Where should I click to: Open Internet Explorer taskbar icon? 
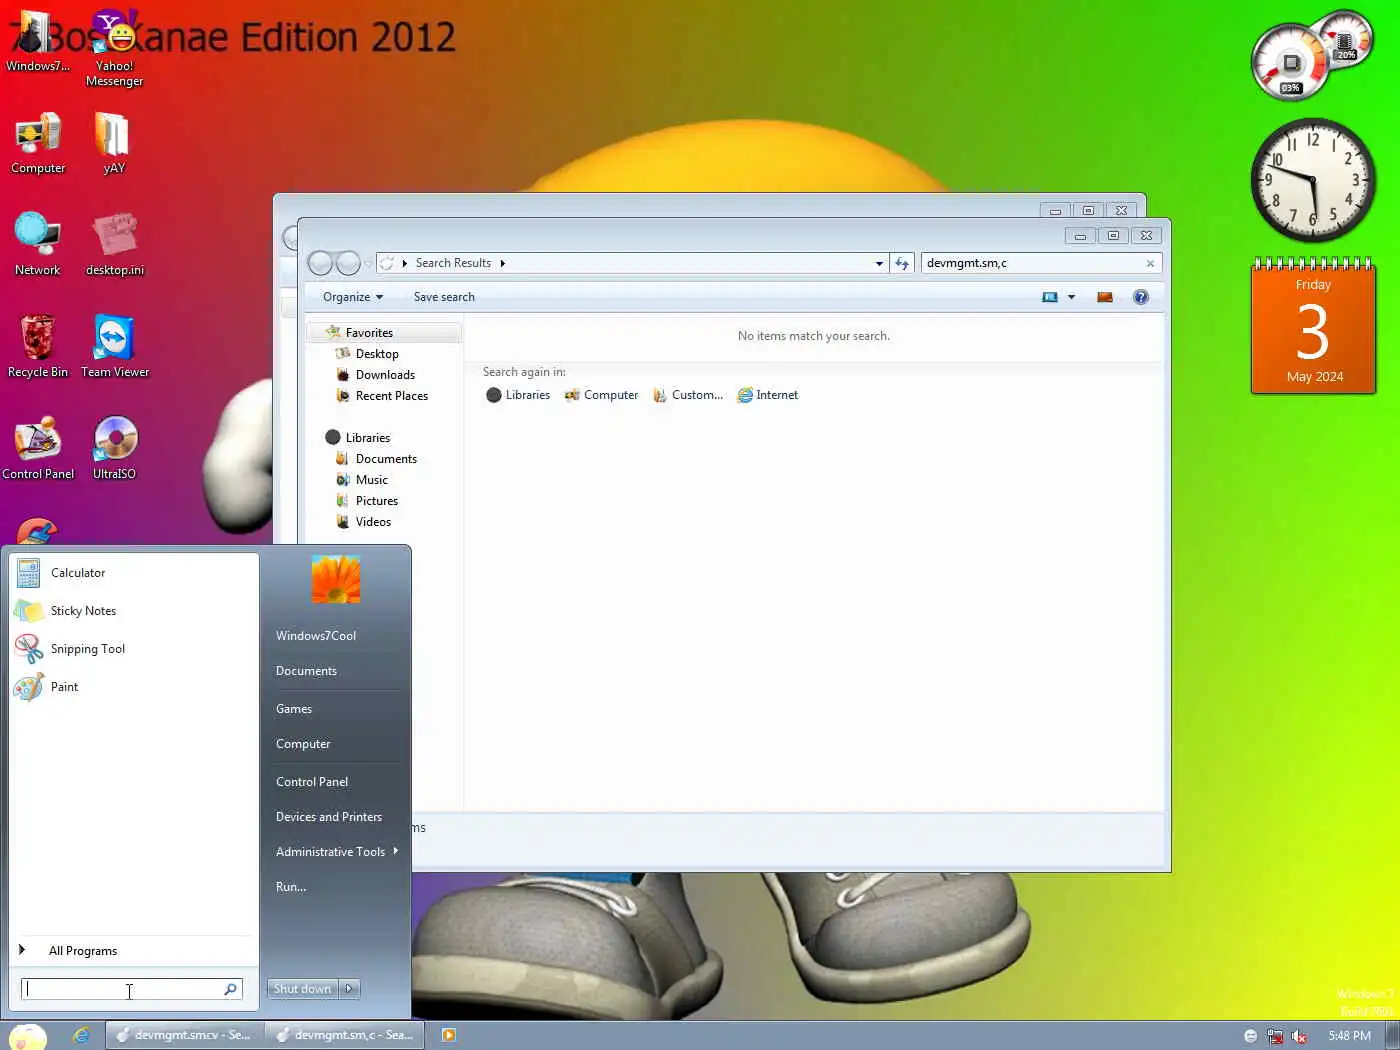(x=81, y=1035)
